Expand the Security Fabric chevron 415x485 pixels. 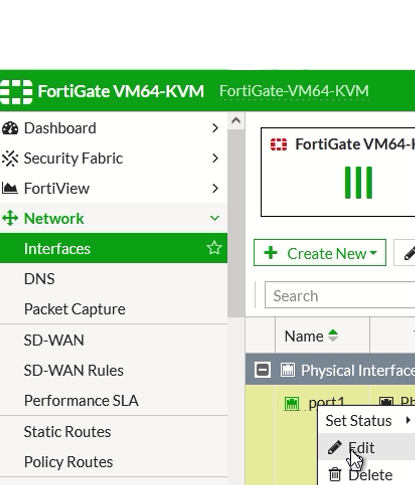[215, 158]
